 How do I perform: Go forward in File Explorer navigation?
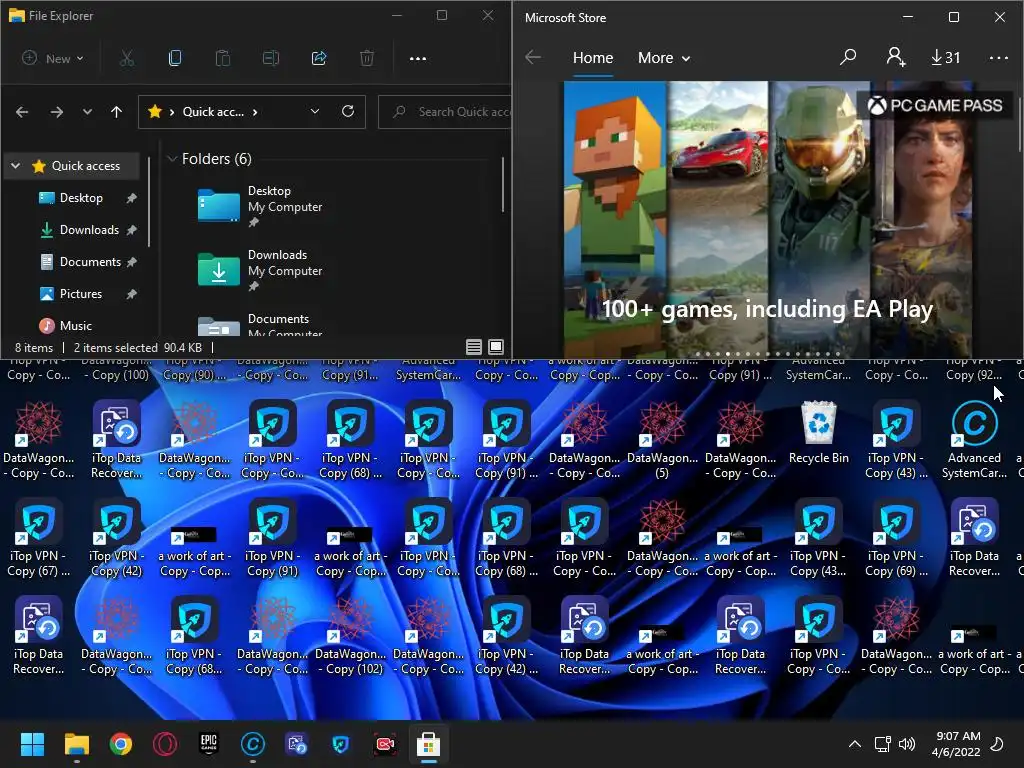point(57,112)
